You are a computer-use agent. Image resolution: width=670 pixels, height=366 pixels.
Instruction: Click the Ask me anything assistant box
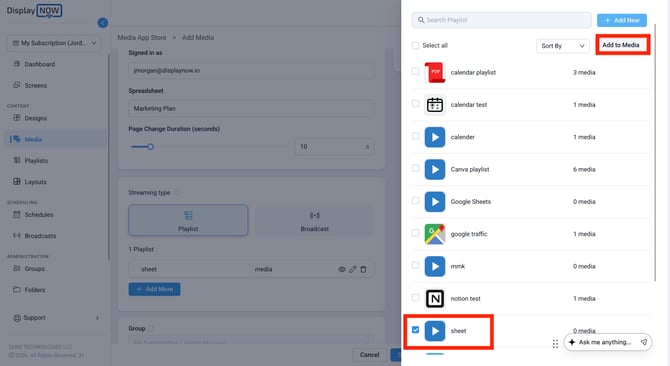click(x=608, y=343)
